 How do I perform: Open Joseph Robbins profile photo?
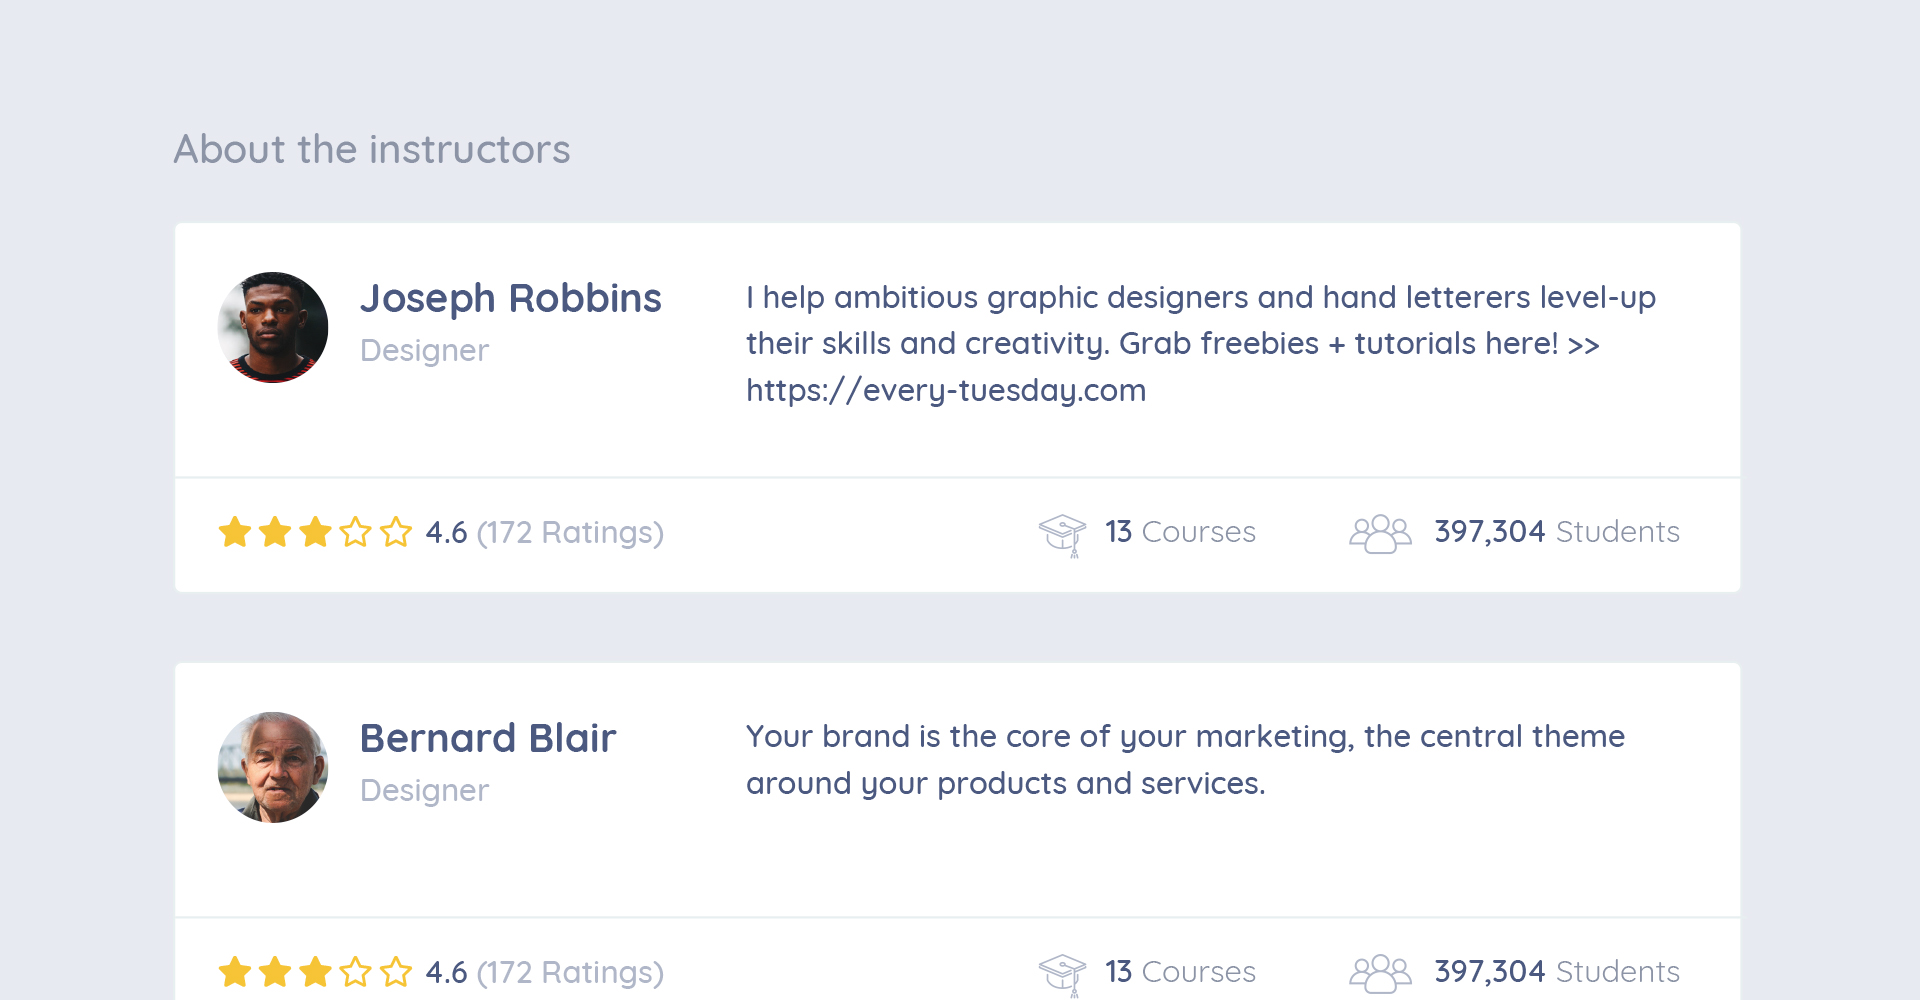pos(273,327)
